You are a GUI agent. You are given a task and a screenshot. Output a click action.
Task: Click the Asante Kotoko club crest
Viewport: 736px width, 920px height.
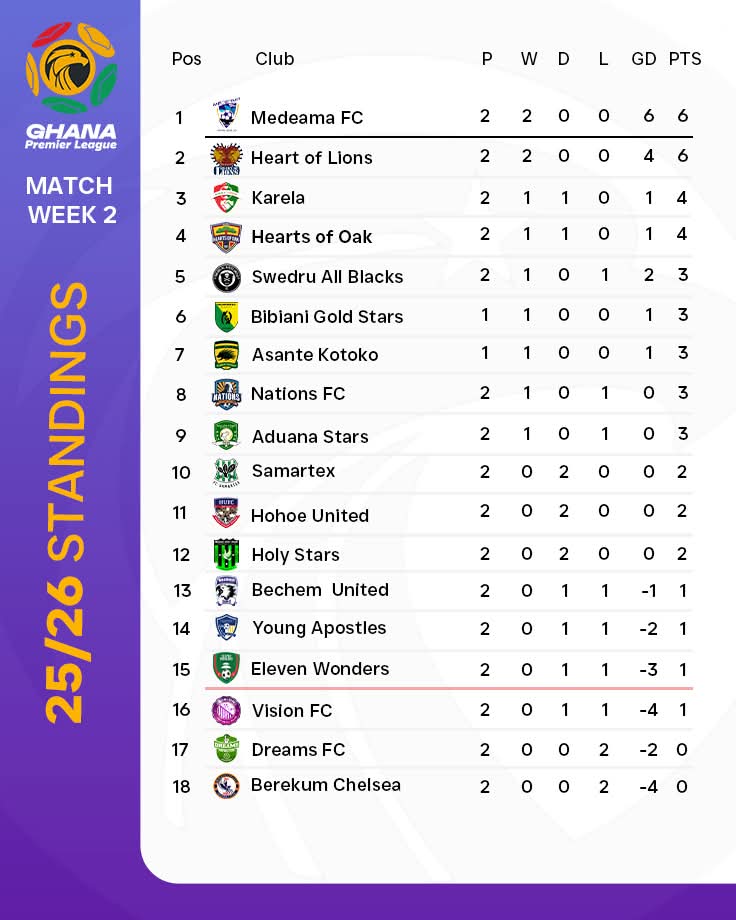226,355
